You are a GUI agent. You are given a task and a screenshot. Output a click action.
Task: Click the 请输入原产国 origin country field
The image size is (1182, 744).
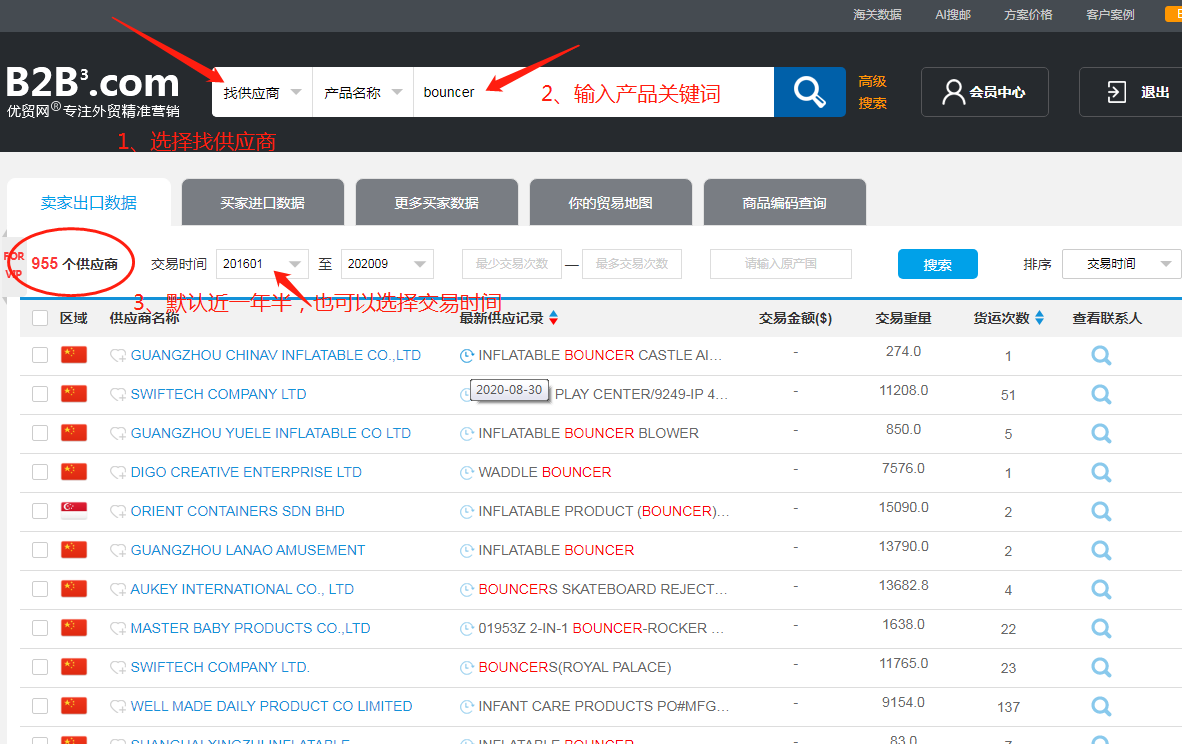[x=781, y=264]
